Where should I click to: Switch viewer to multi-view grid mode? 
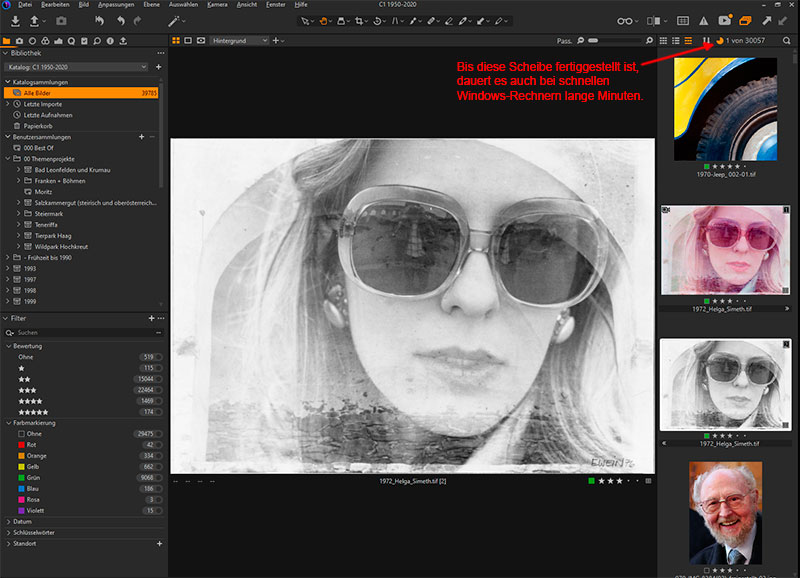click(176, 40)
